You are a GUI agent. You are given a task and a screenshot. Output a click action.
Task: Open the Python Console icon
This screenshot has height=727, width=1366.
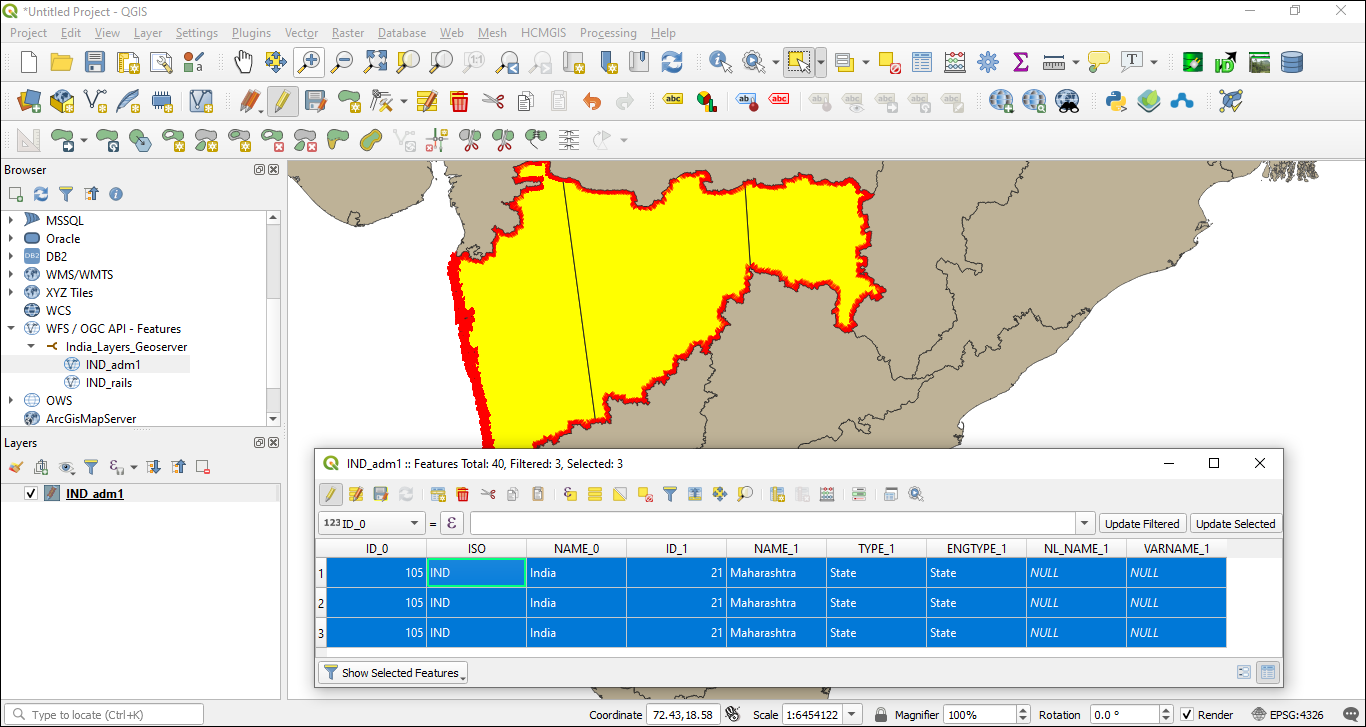(1117, 101)
